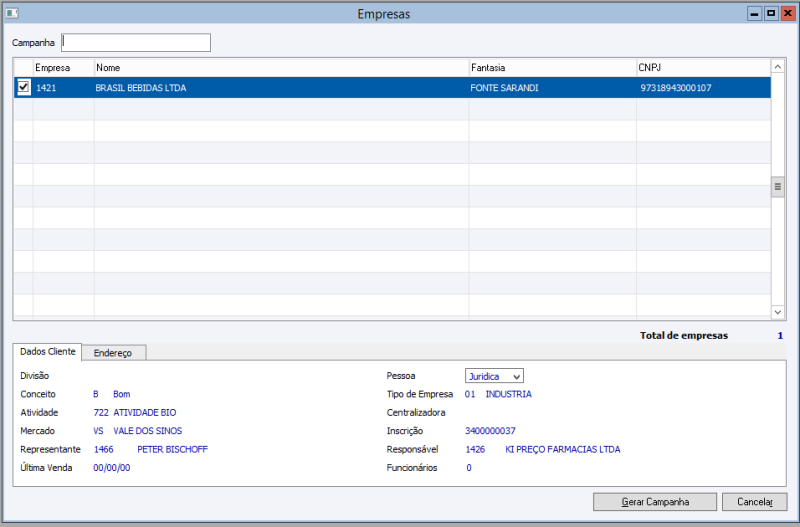This screenshot has width=800, height=527.
Task: Click the grid scrollbar down arrow
Action: click(778, 312)
